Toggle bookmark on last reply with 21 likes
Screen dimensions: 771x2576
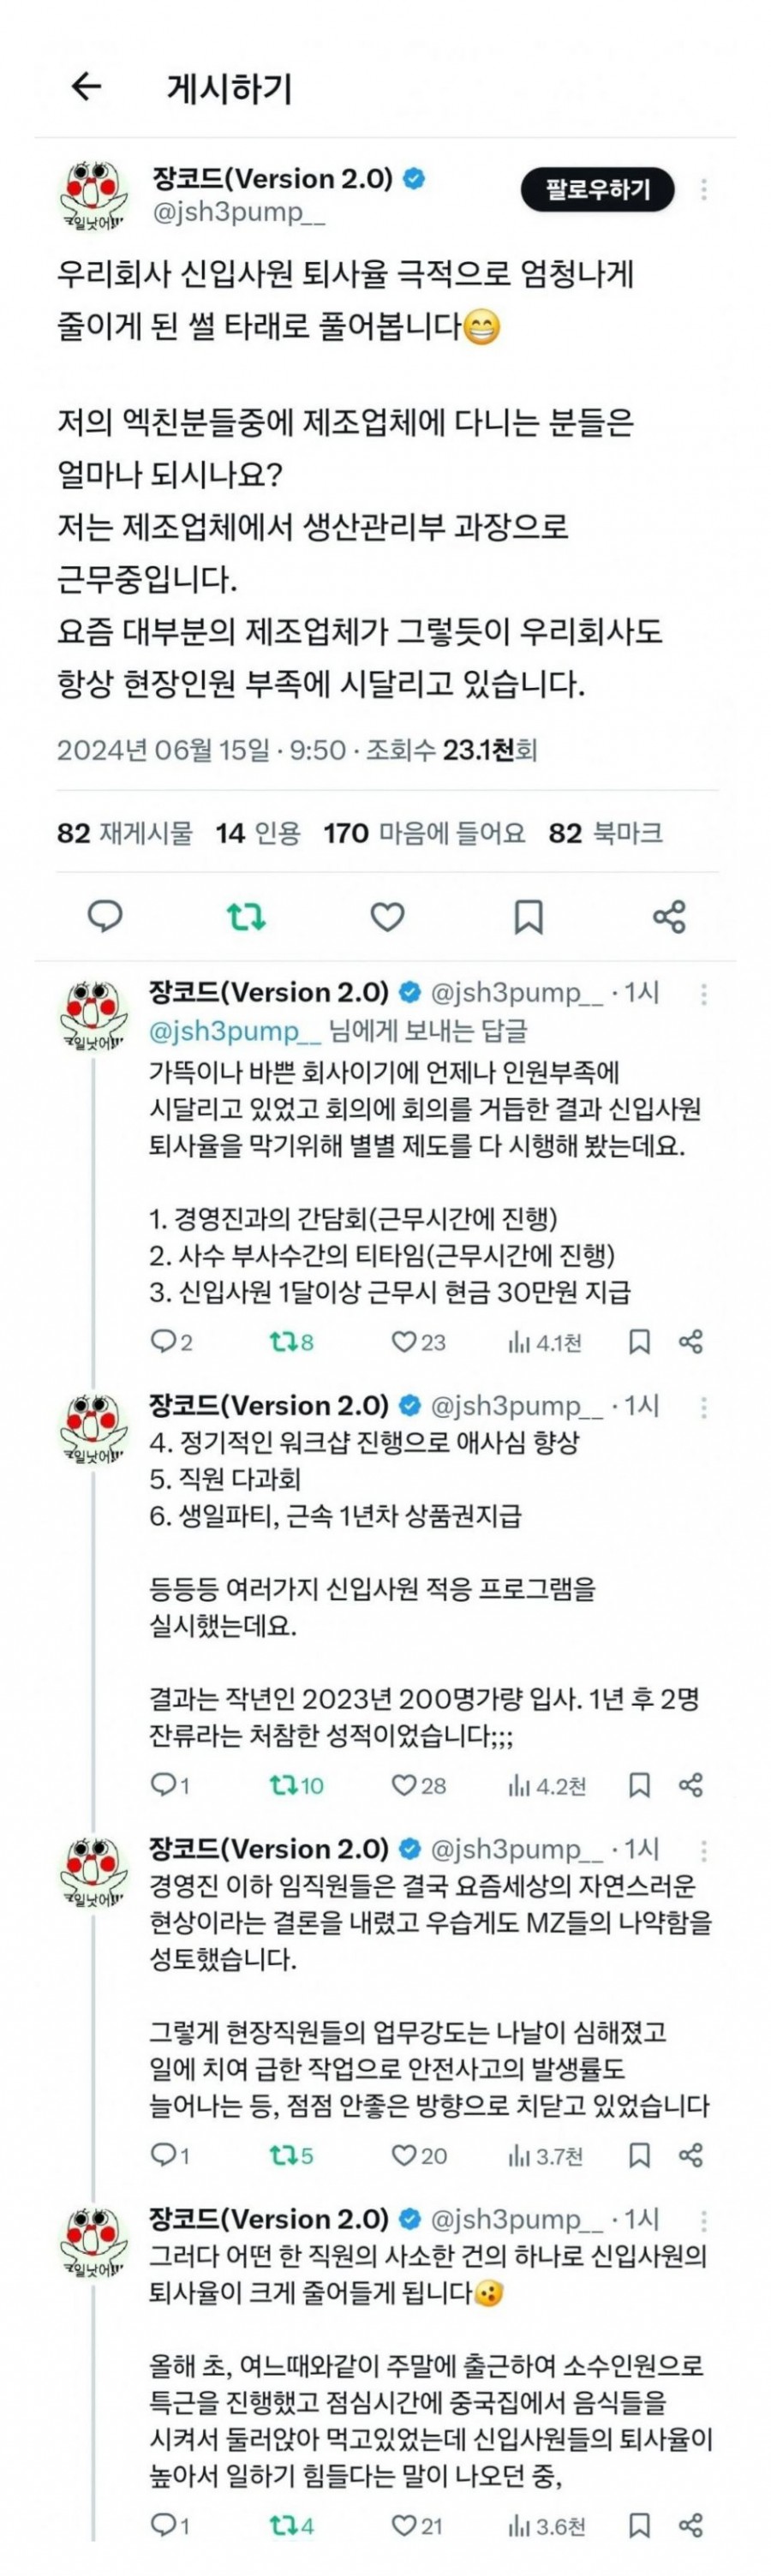(639, 2526)
